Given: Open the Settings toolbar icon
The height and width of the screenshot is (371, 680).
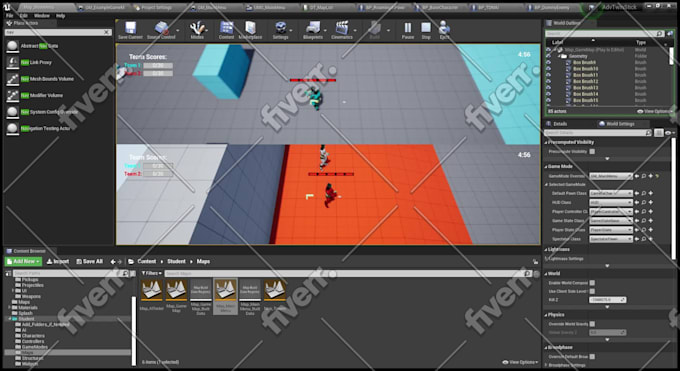Looking at the screenshot, I should point(280,30).
